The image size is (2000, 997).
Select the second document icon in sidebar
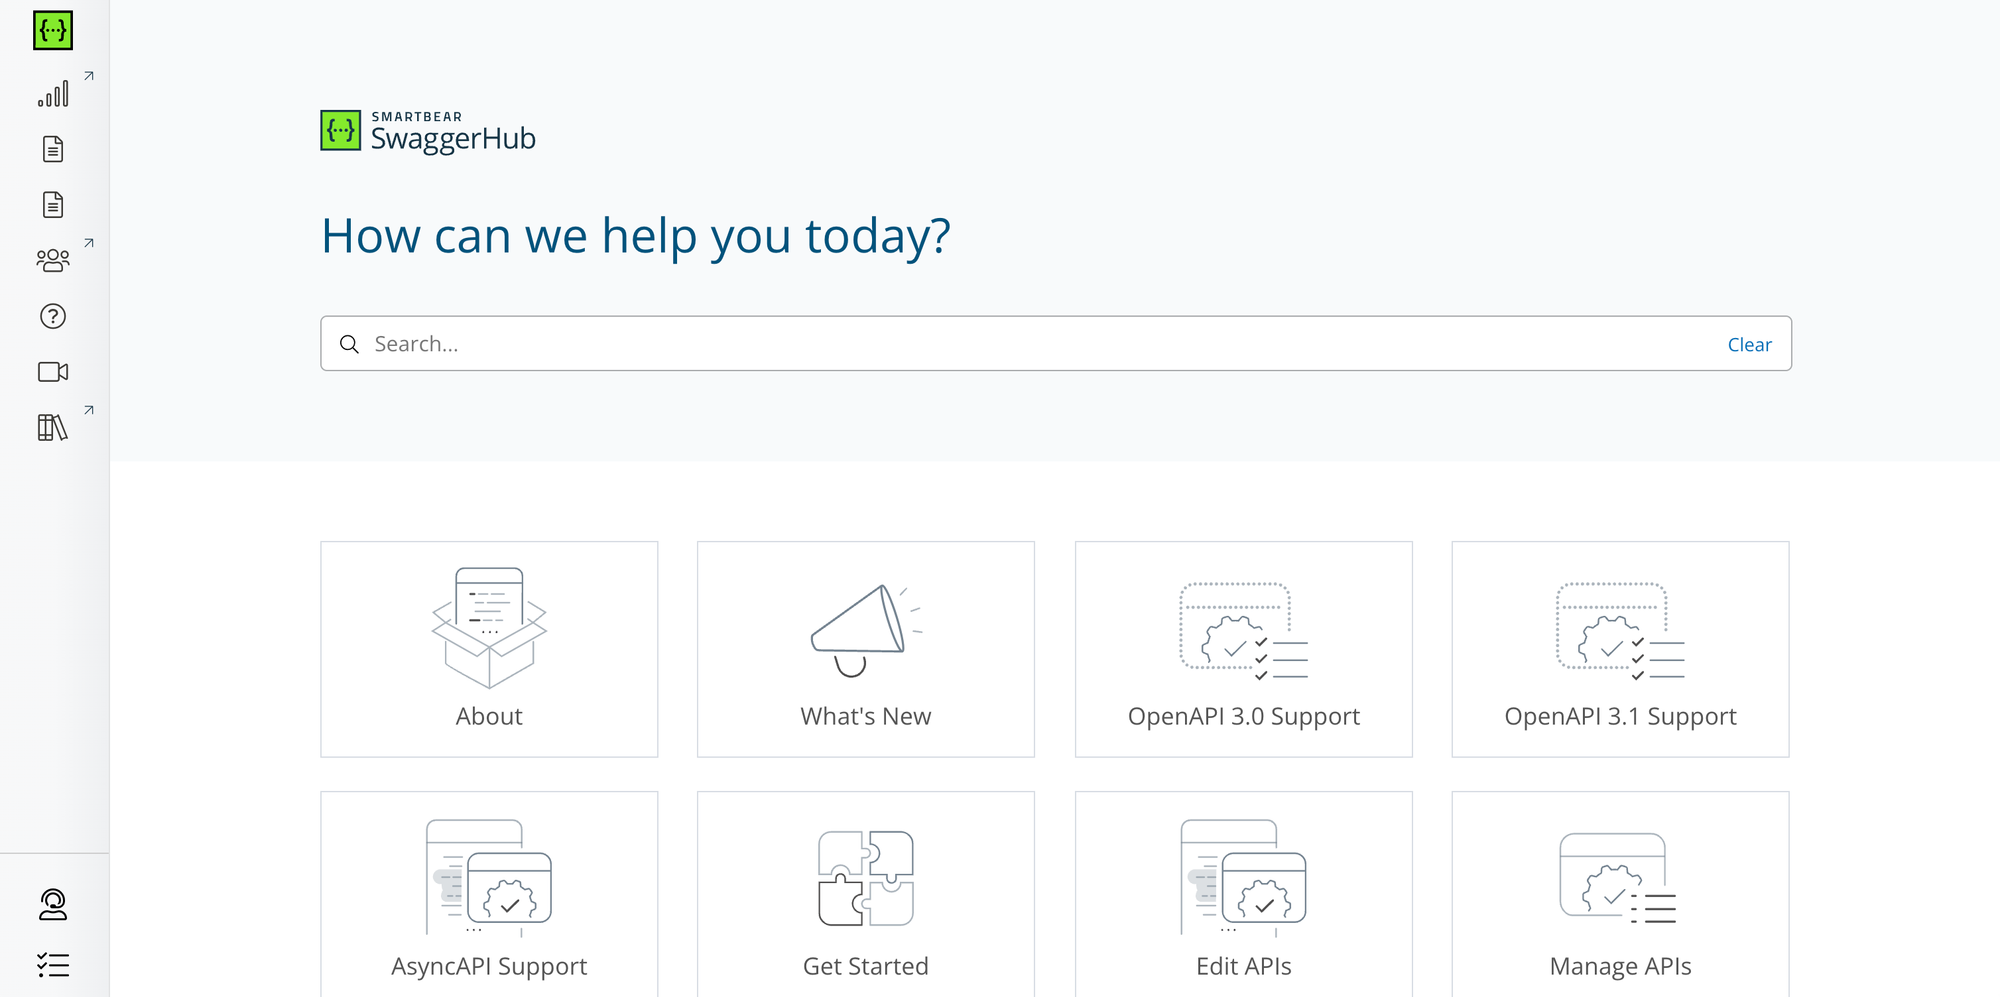pos(53,204)
